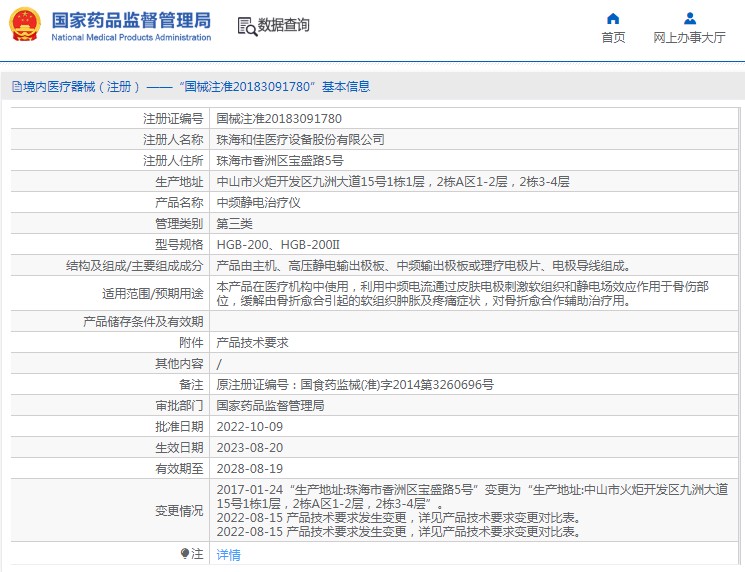Click National Medical Products Administration subtitle
This screenshot has width=745, height=572.
pyautogui.click(x=131, y=37)
